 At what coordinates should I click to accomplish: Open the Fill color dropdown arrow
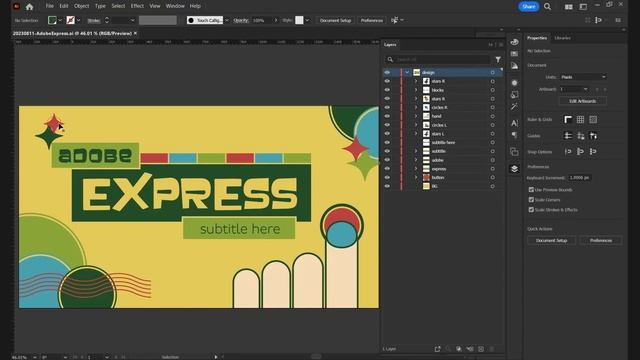click(x=60, y=20)
